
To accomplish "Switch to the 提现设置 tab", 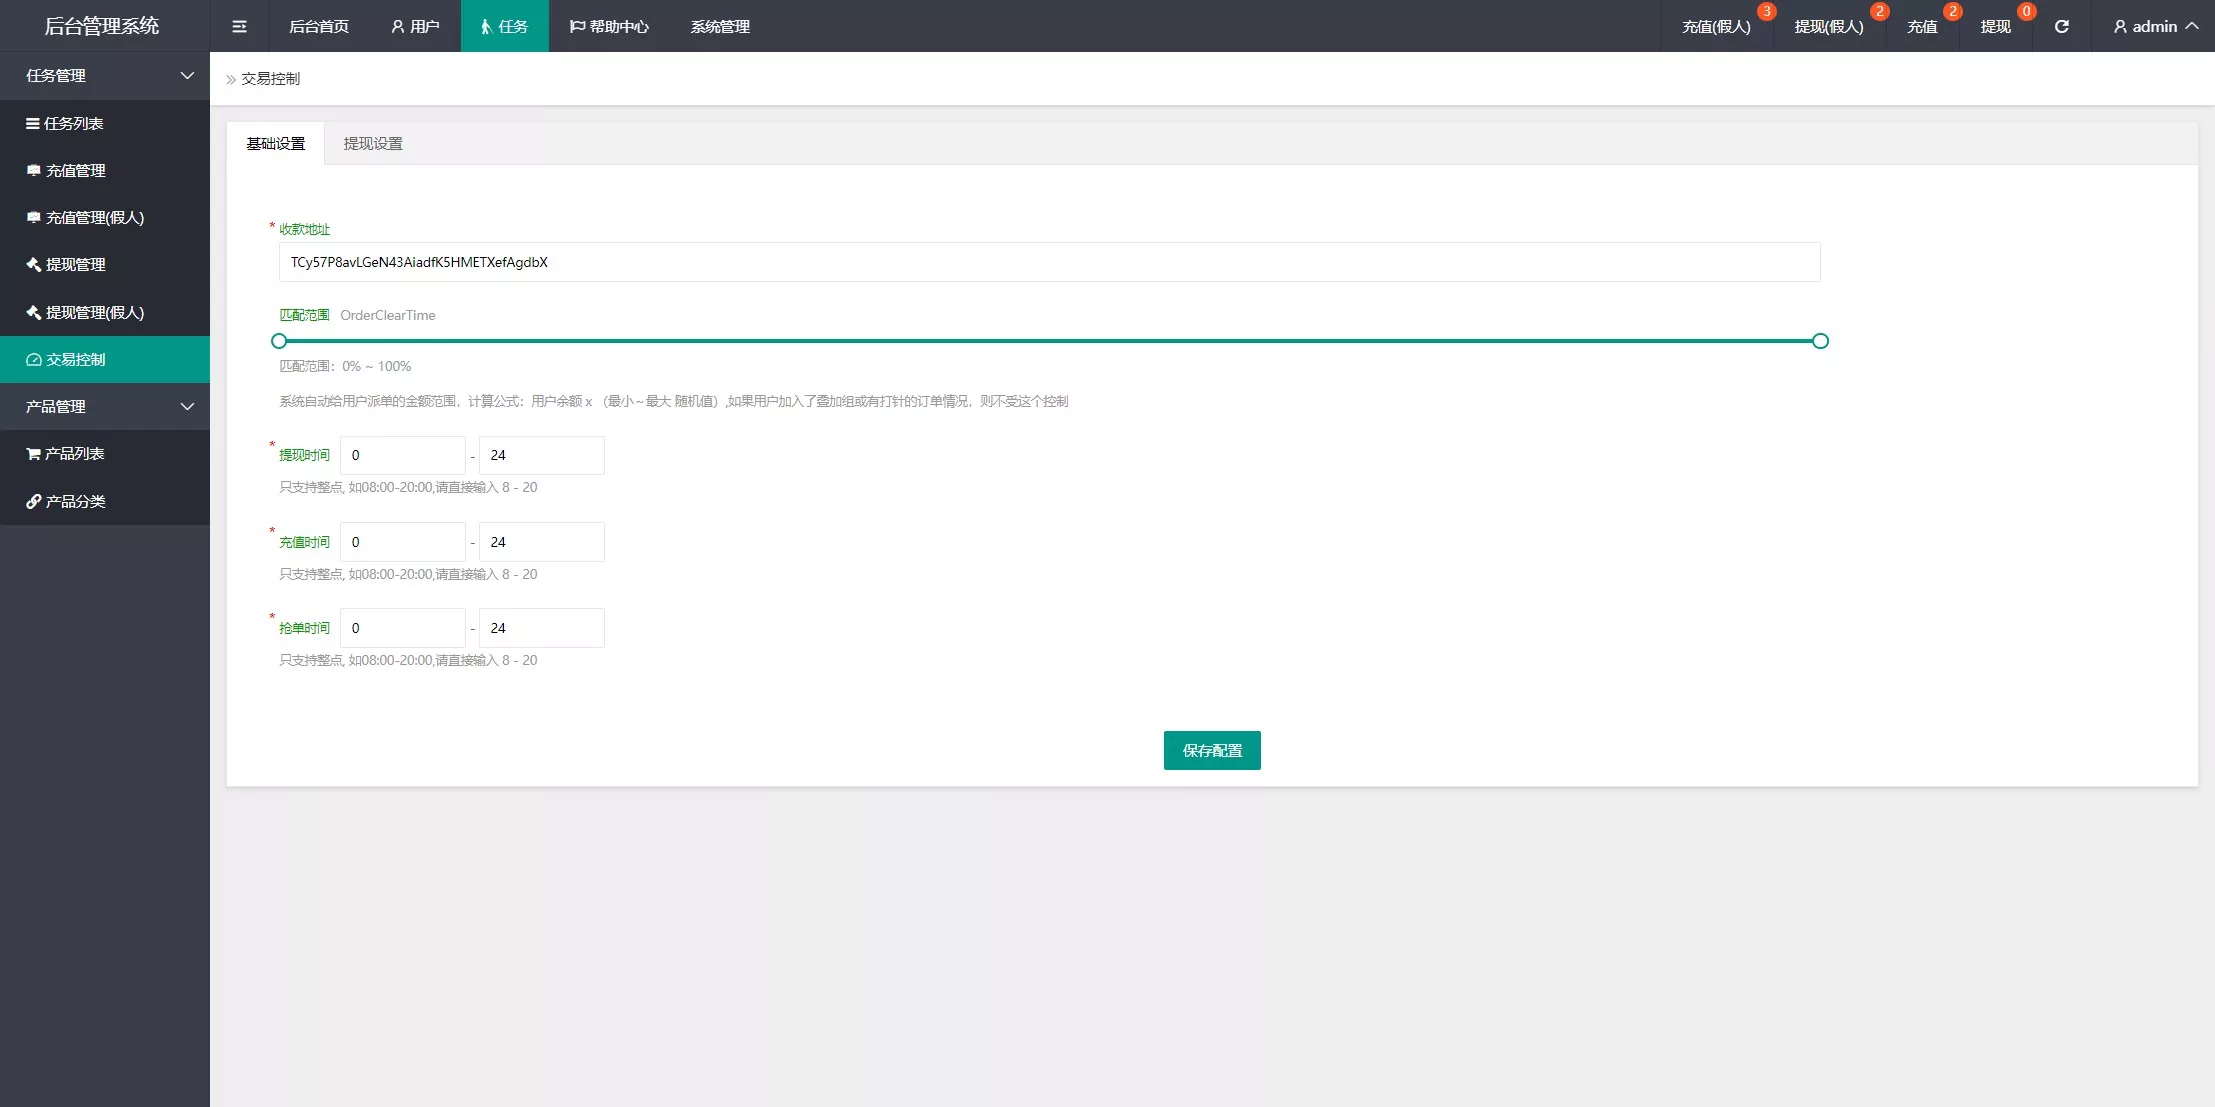I will (x=373, y=143).
